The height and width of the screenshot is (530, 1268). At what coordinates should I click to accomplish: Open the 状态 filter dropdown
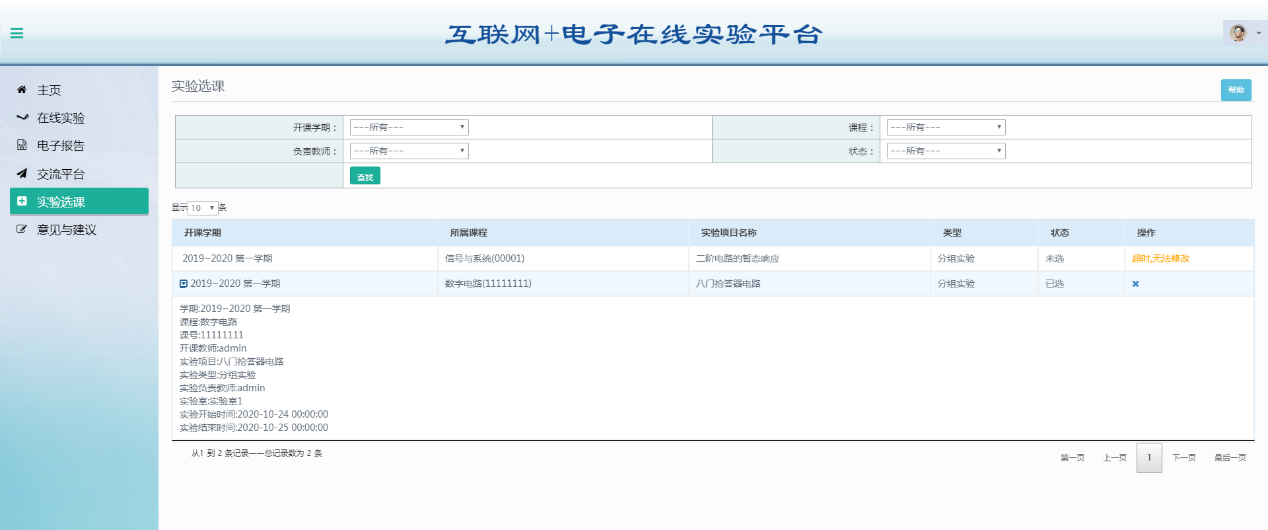pyautogui.click(x=946, y=151)
